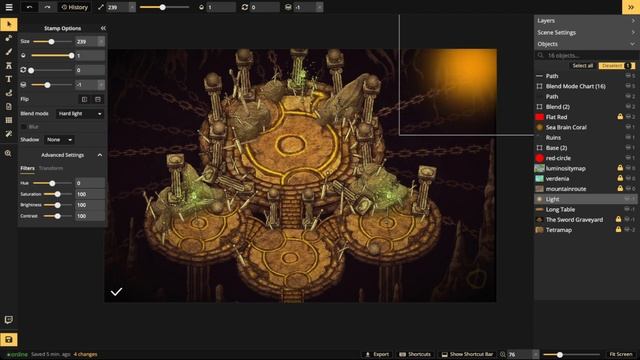
Task: Collapse the Stamp Options panel
Action: pos(103,28)
